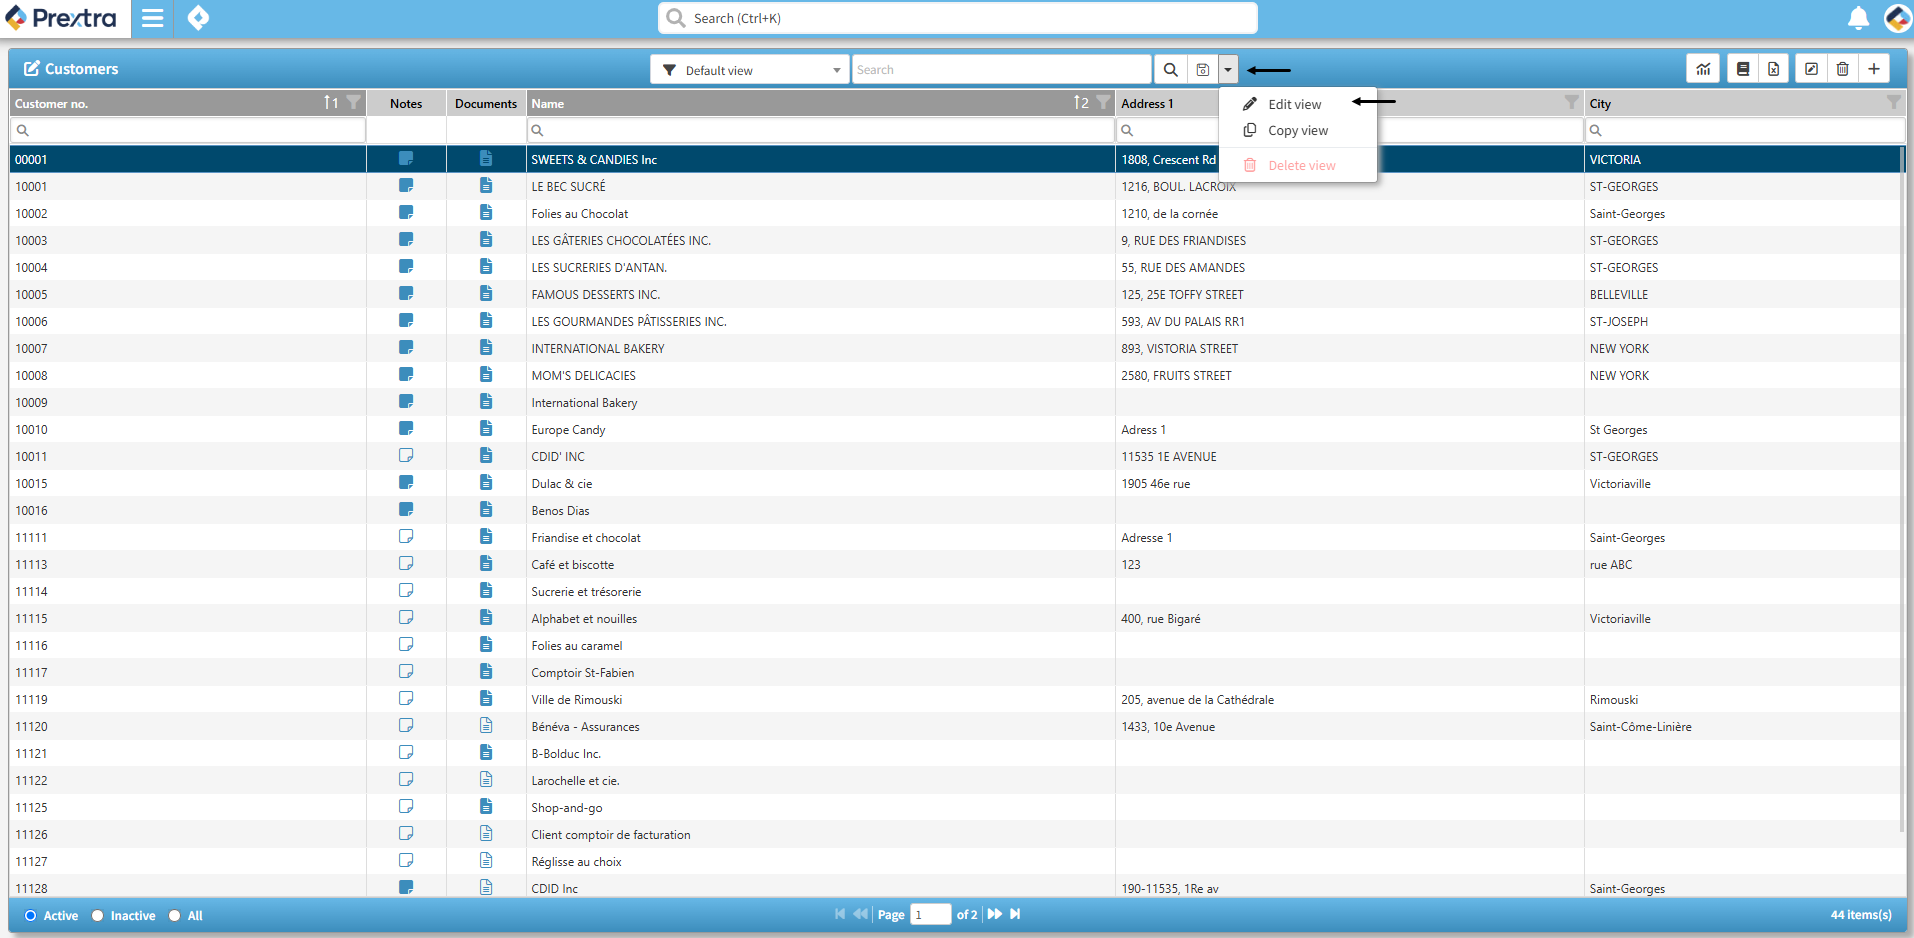1914x938 pixels.
Task: Collapse the view options dropdown arrow
Action: point(1228,70)
